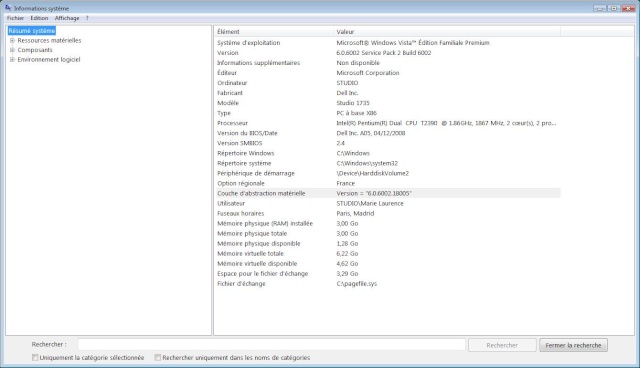Select the Mémoire physique totale row
The width and height of the screenshot is (640, 368).
387,233
